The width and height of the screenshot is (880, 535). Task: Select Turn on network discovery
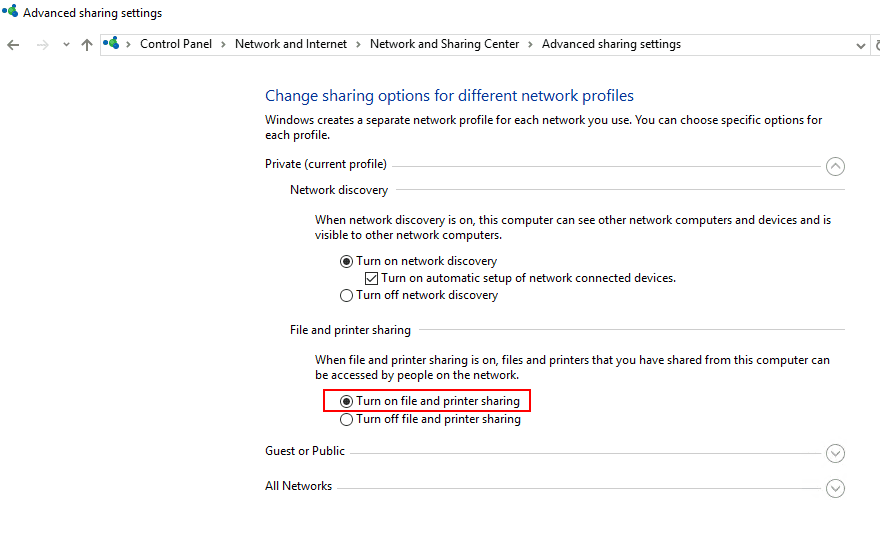(346, 262)
